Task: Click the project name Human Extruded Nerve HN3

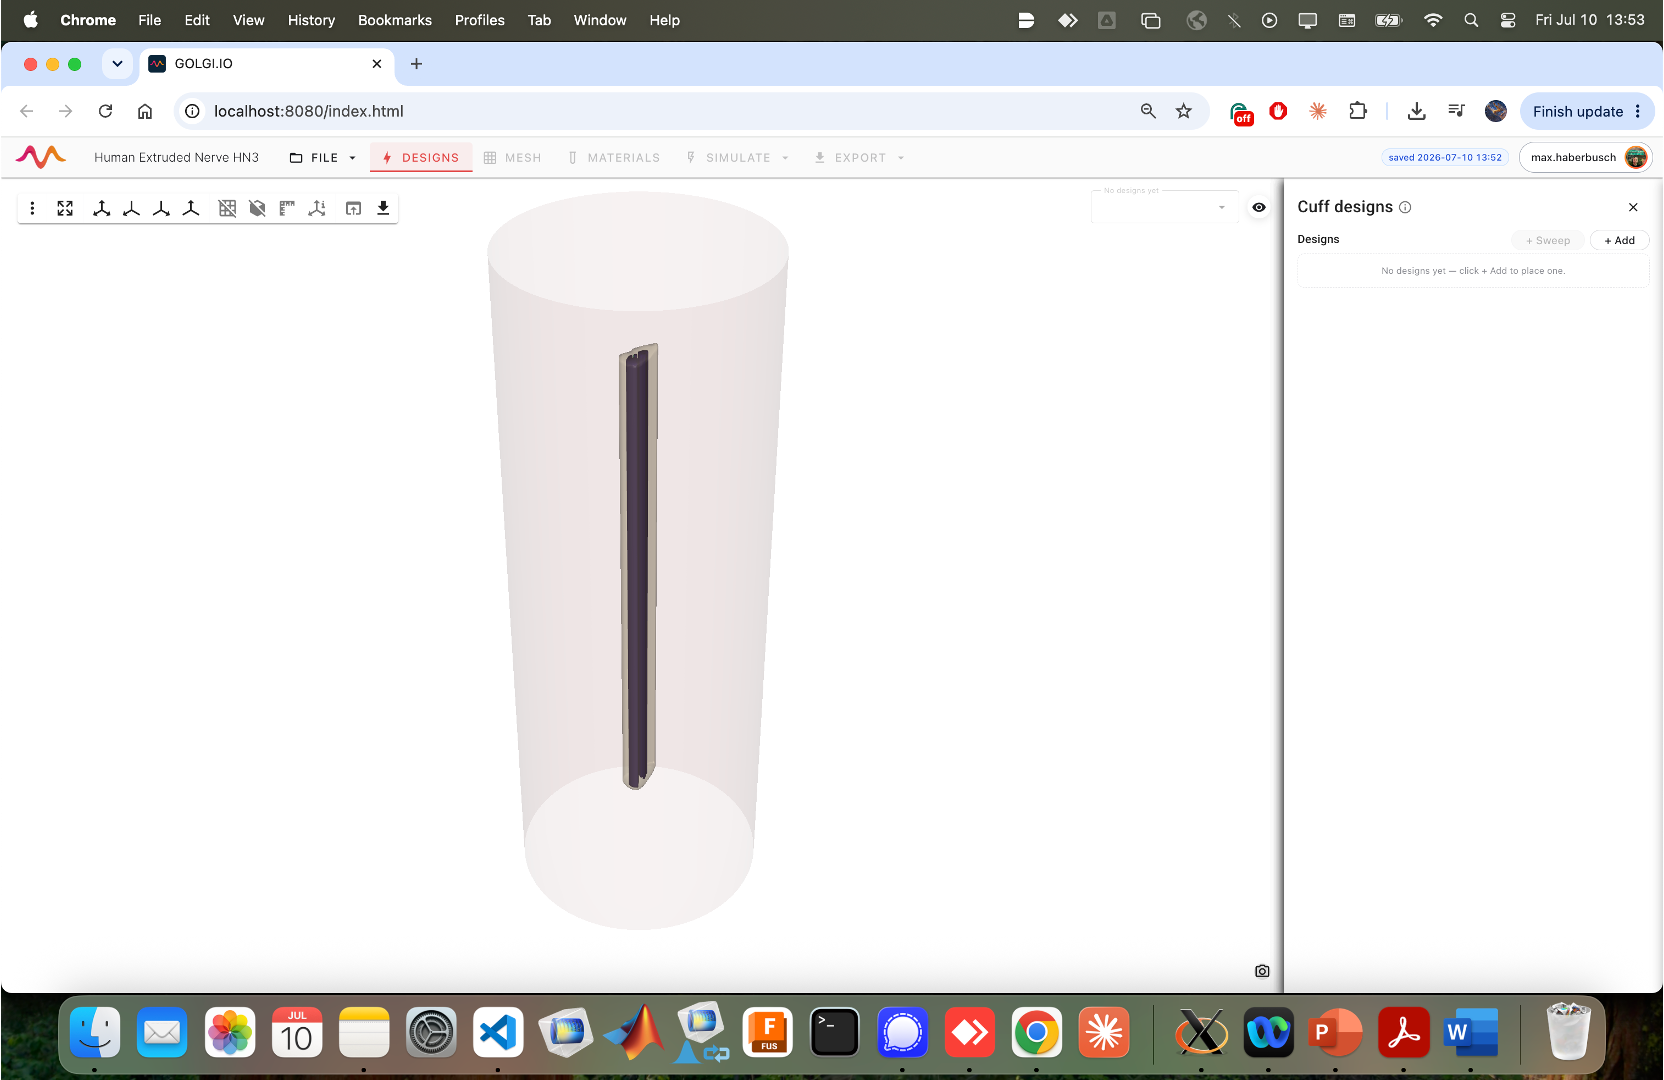Action: pyautogui.click(x=176, y=157)
